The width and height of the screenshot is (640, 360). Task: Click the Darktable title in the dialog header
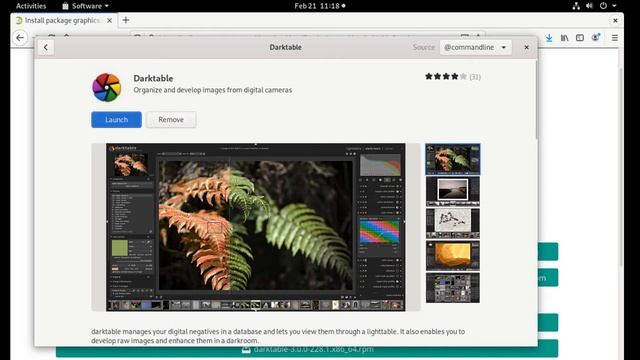pyautogui.click(x=285, y=47)
